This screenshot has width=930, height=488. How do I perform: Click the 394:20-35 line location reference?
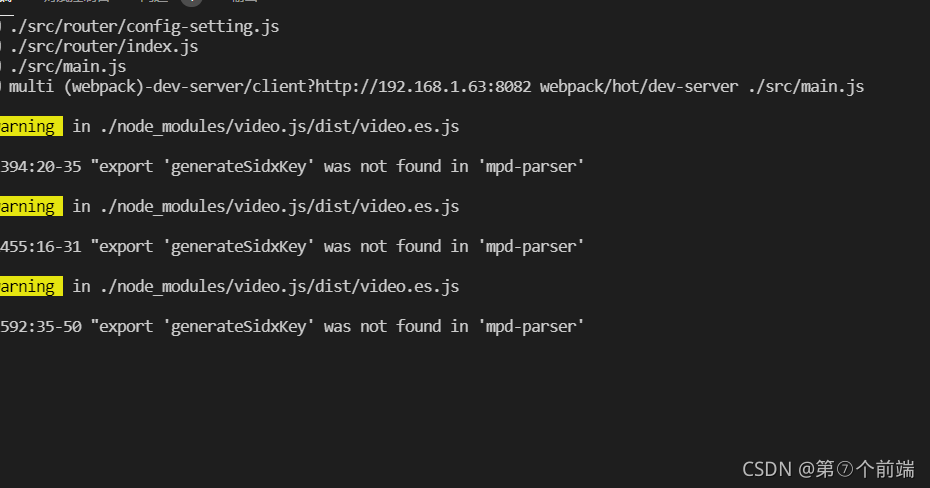point(41,167)
